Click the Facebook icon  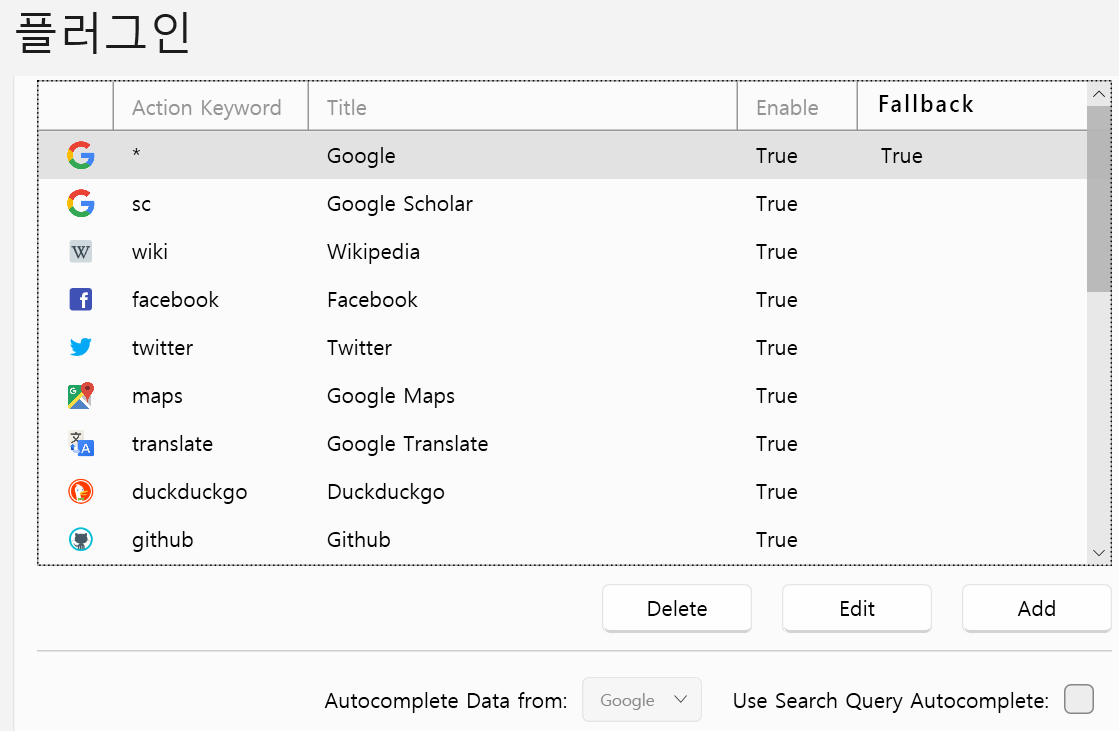pyautogui.click(x=81, y=299)
